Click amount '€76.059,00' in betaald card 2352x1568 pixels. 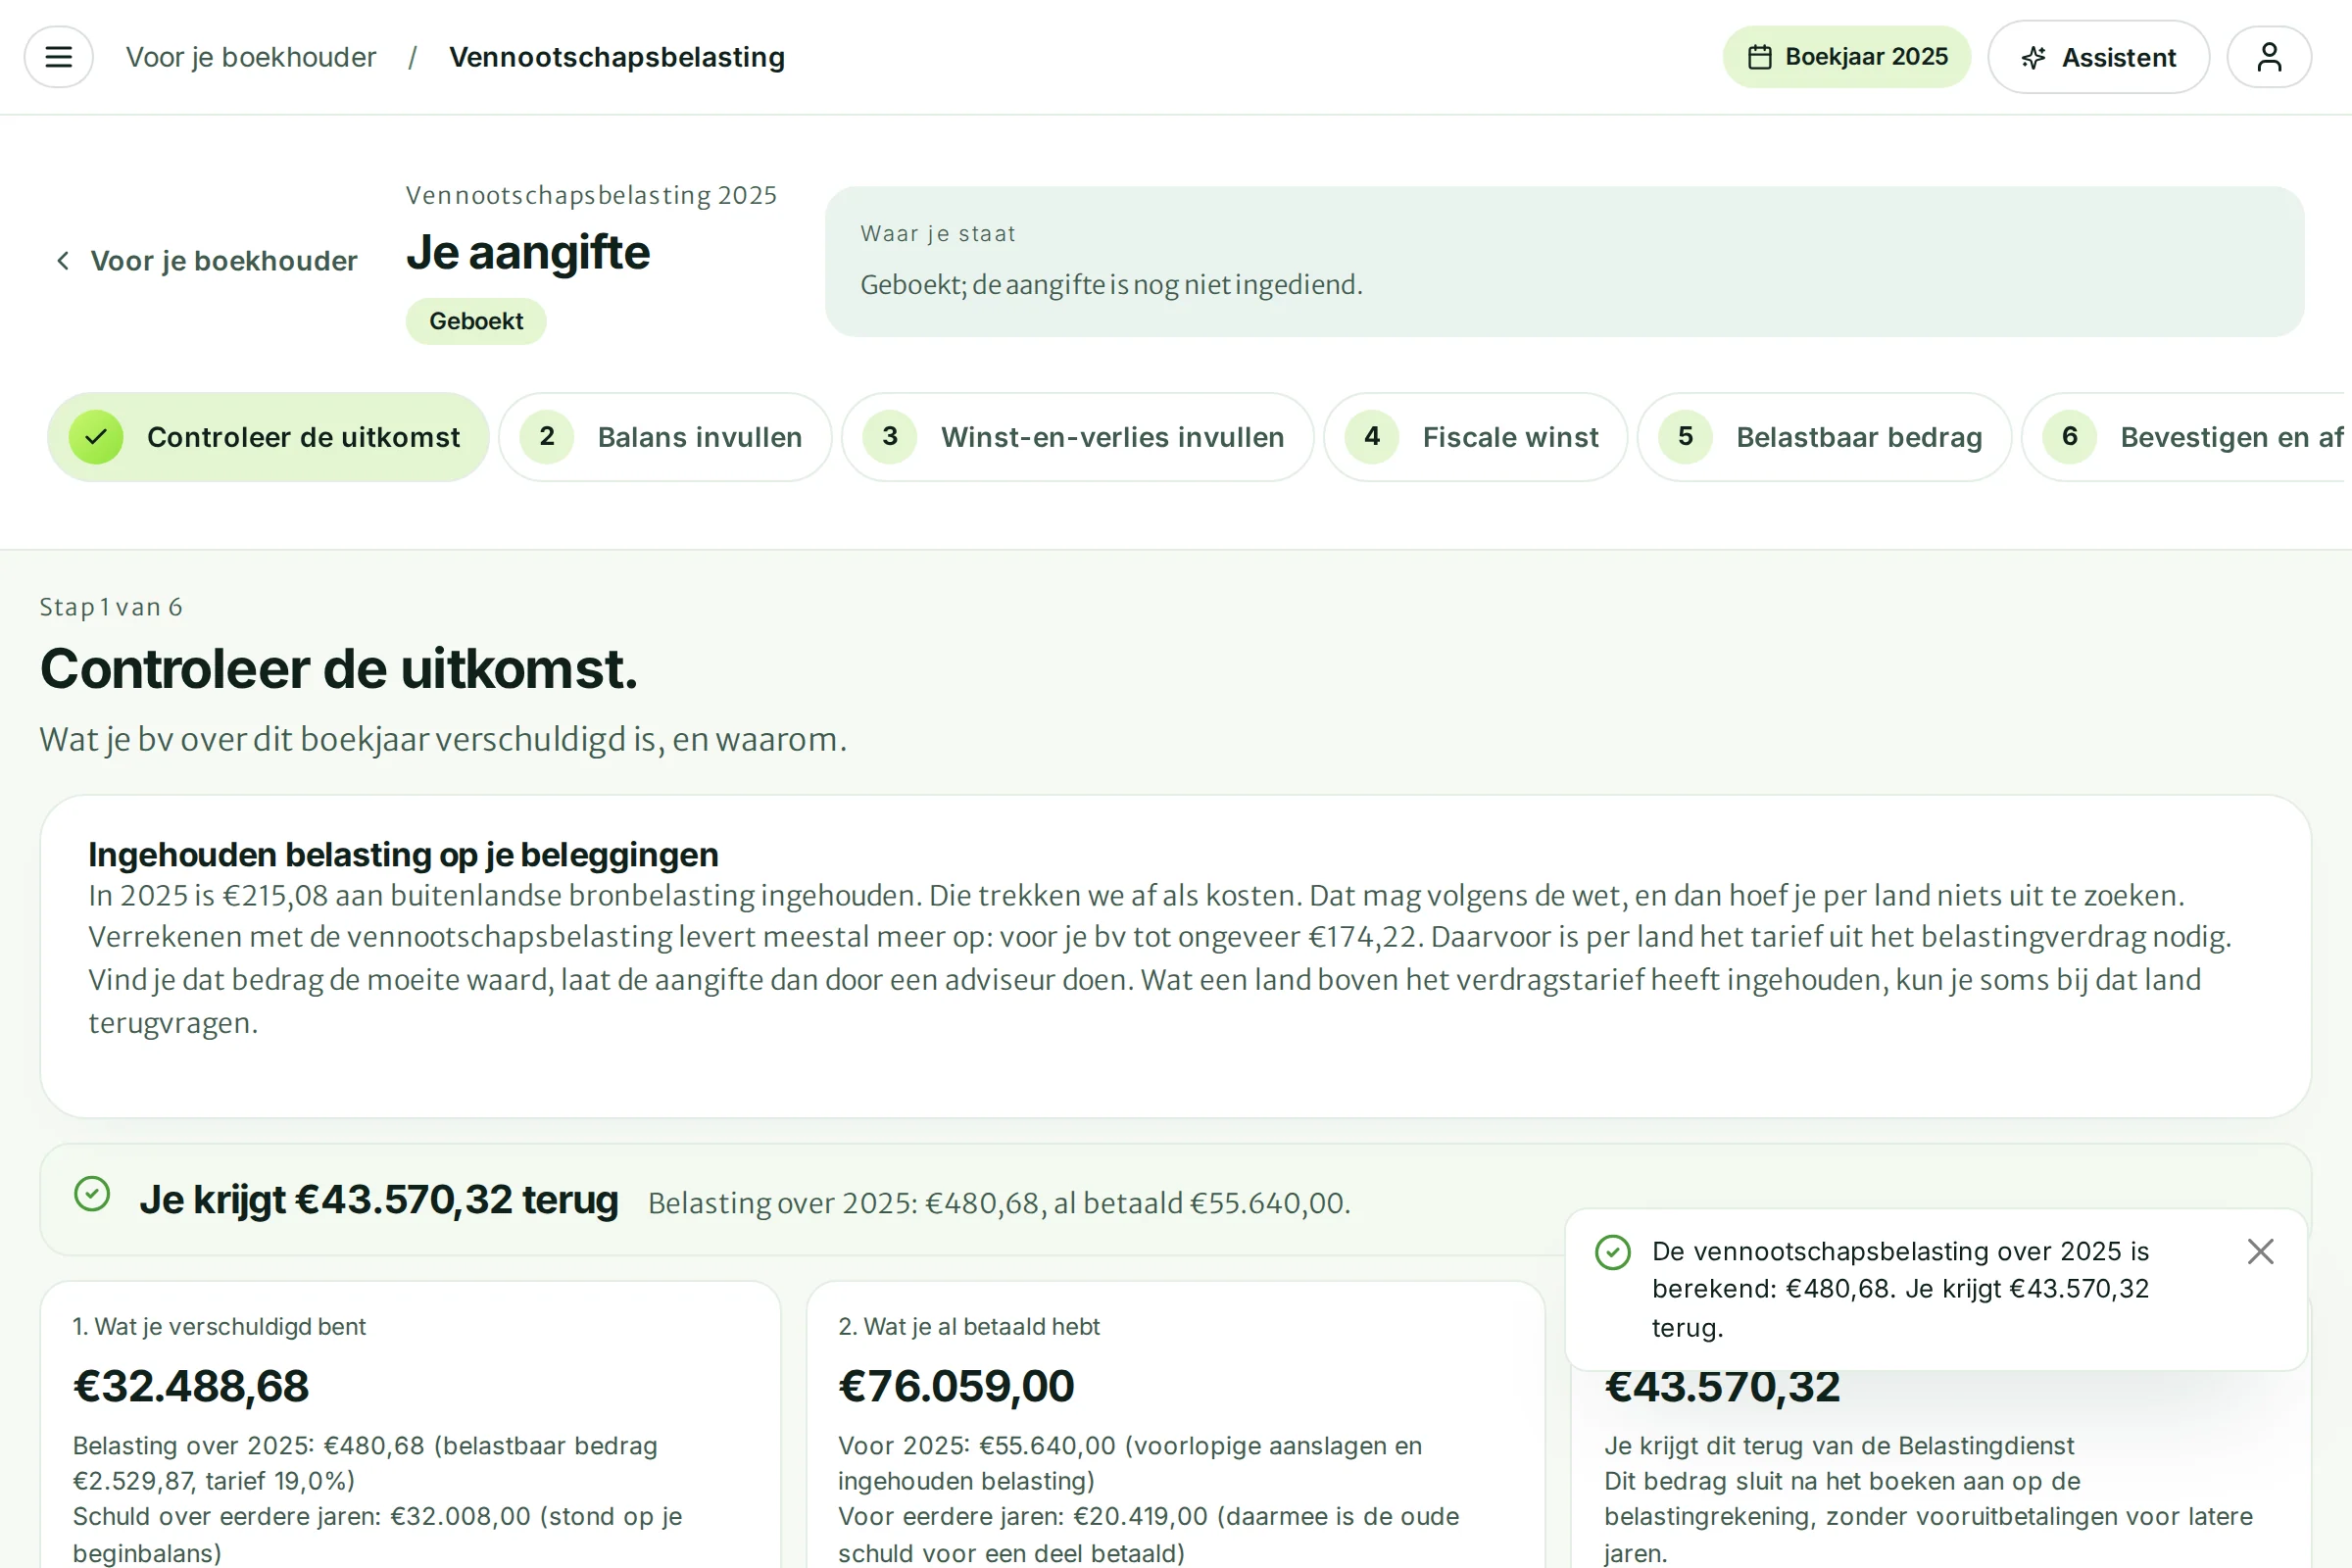(x=956, y=1386)
